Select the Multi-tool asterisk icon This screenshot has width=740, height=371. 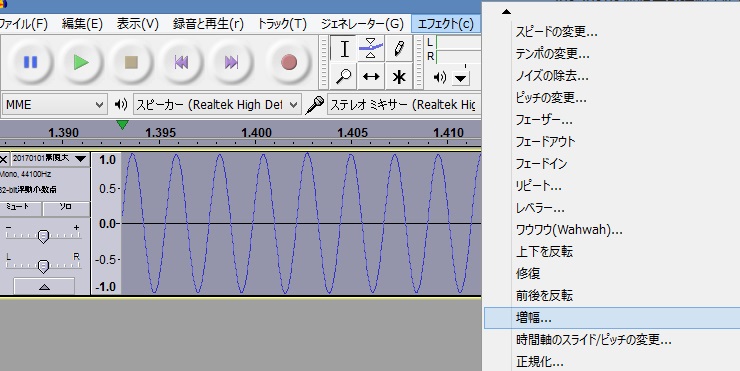click(399, 76)
